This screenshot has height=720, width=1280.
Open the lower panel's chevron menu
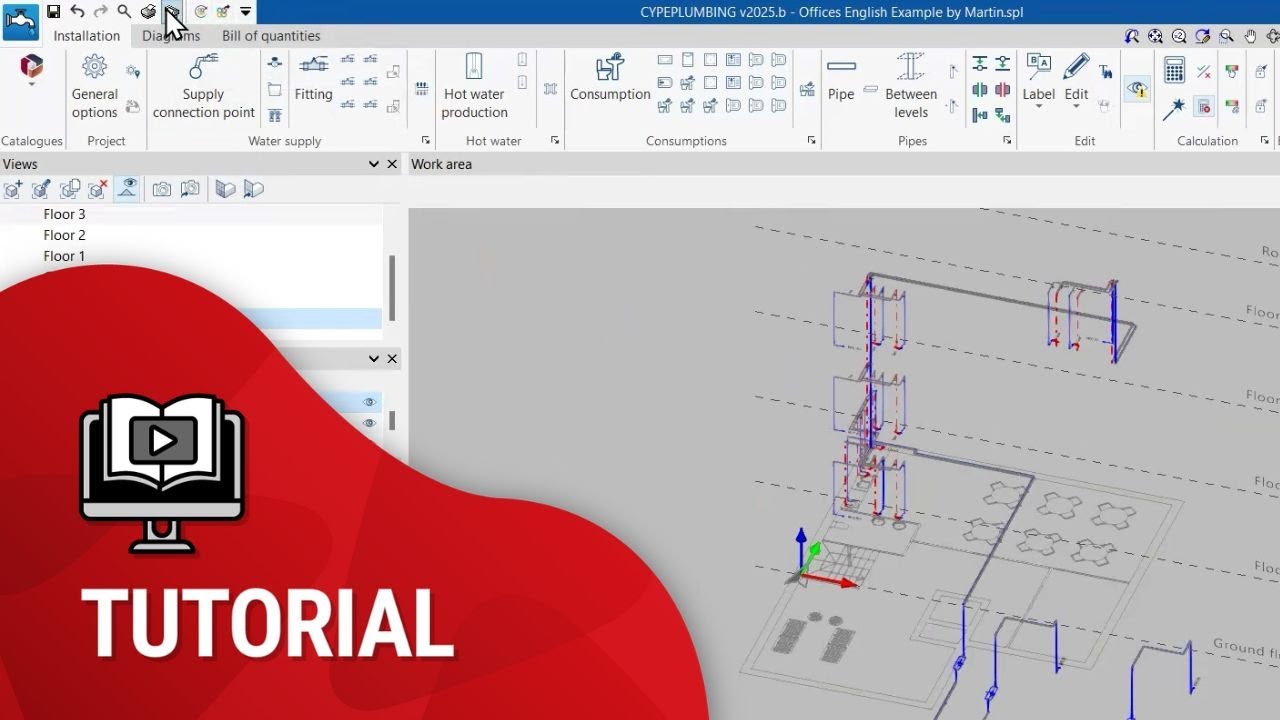coord(374,358)
